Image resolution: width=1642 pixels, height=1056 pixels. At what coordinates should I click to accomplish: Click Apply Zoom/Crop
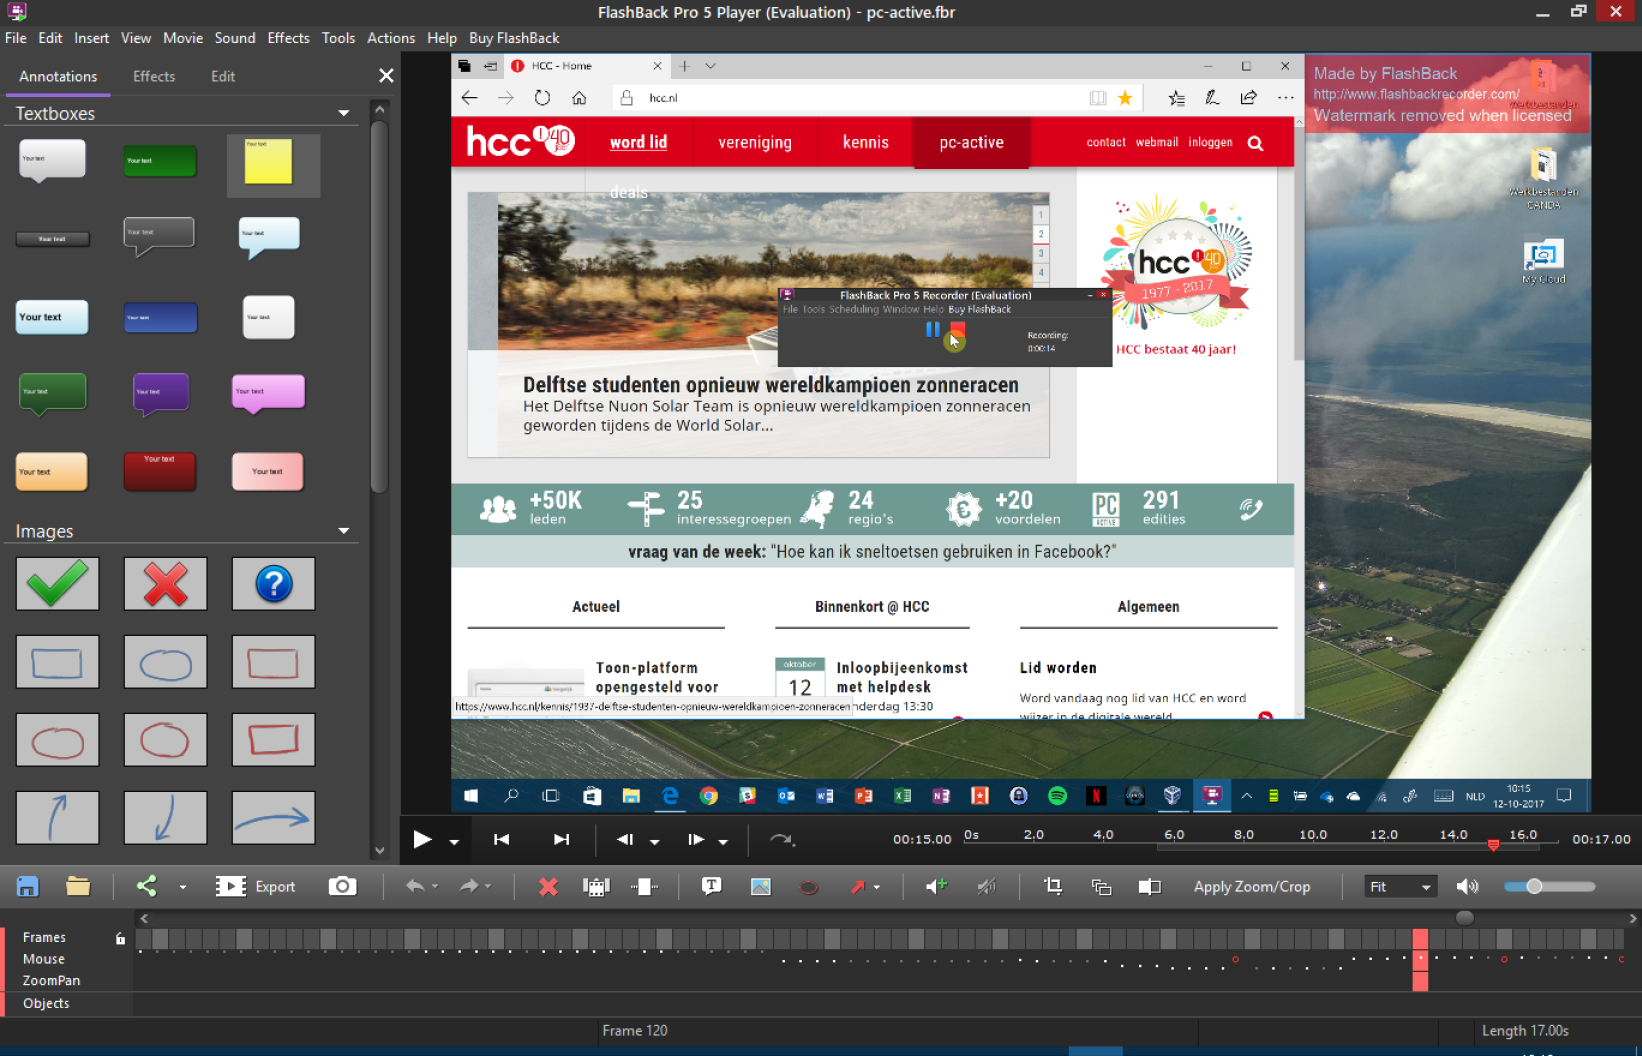tap(1252, 886)
